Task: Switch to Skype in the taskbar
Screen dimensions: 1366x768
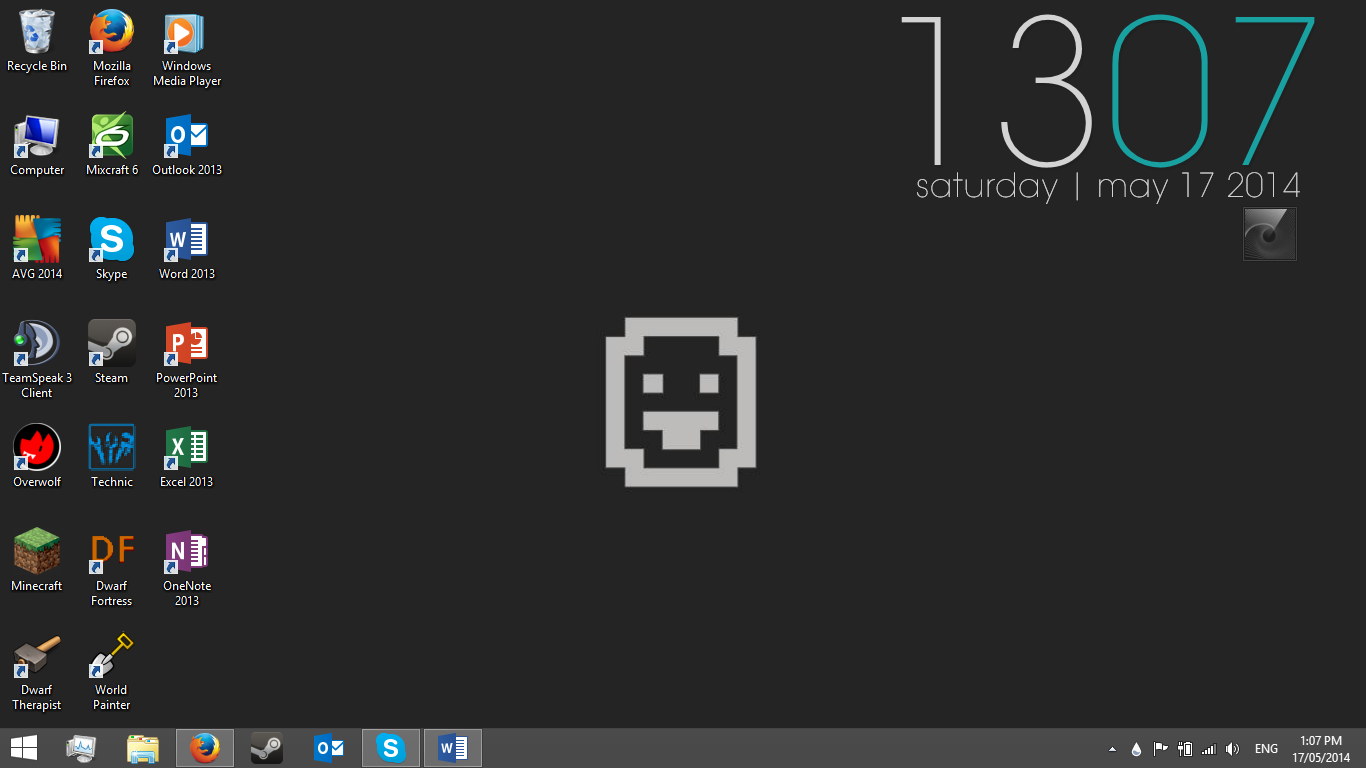Action: pos(391,748)
